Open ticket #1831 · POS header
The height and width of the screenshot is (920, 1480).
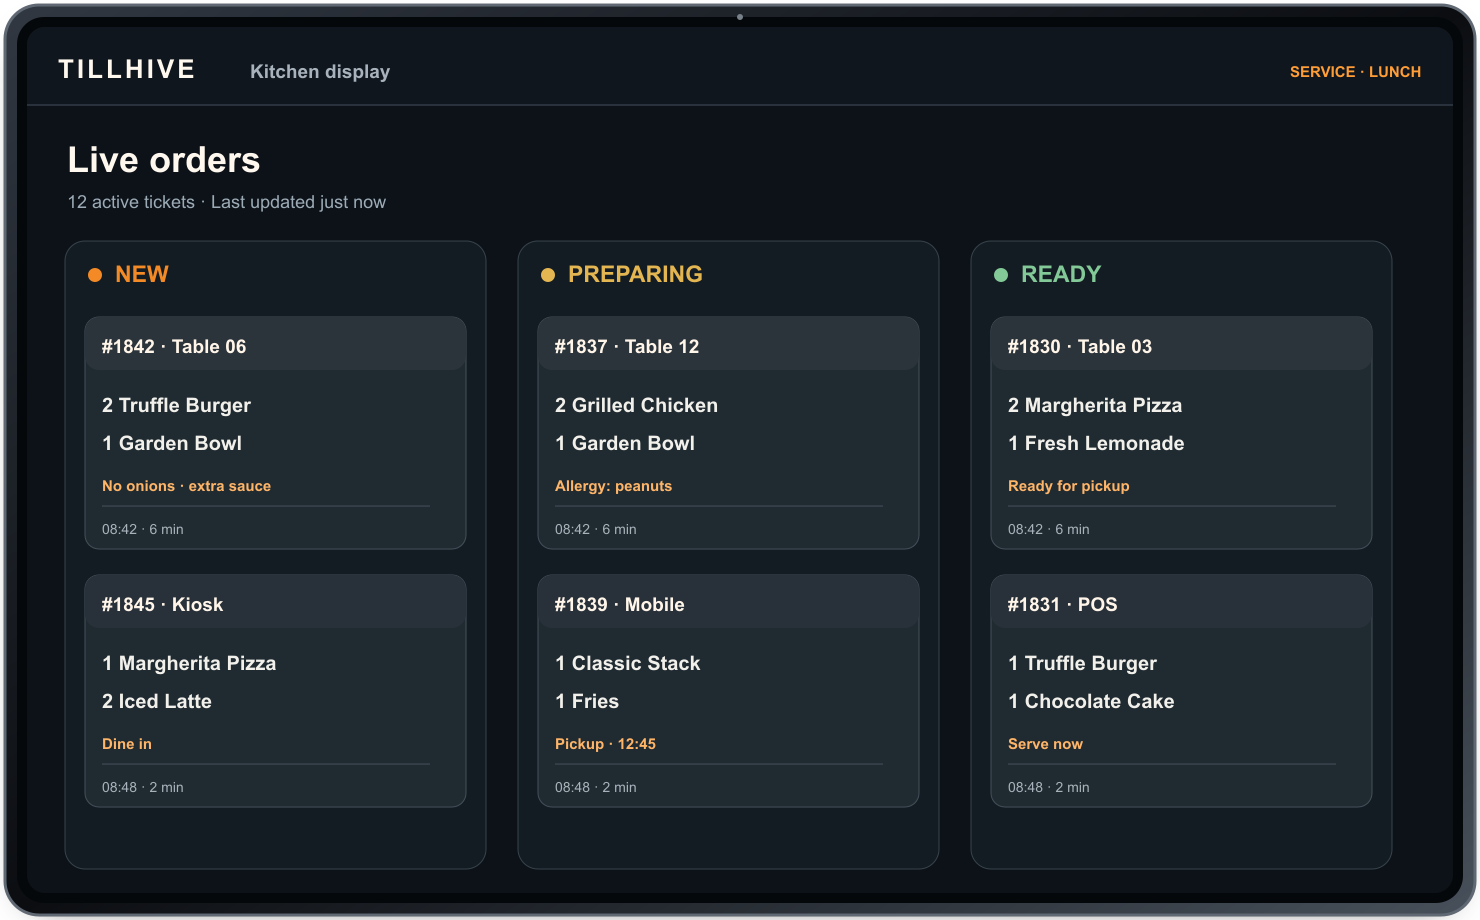tap(1181, 602)
